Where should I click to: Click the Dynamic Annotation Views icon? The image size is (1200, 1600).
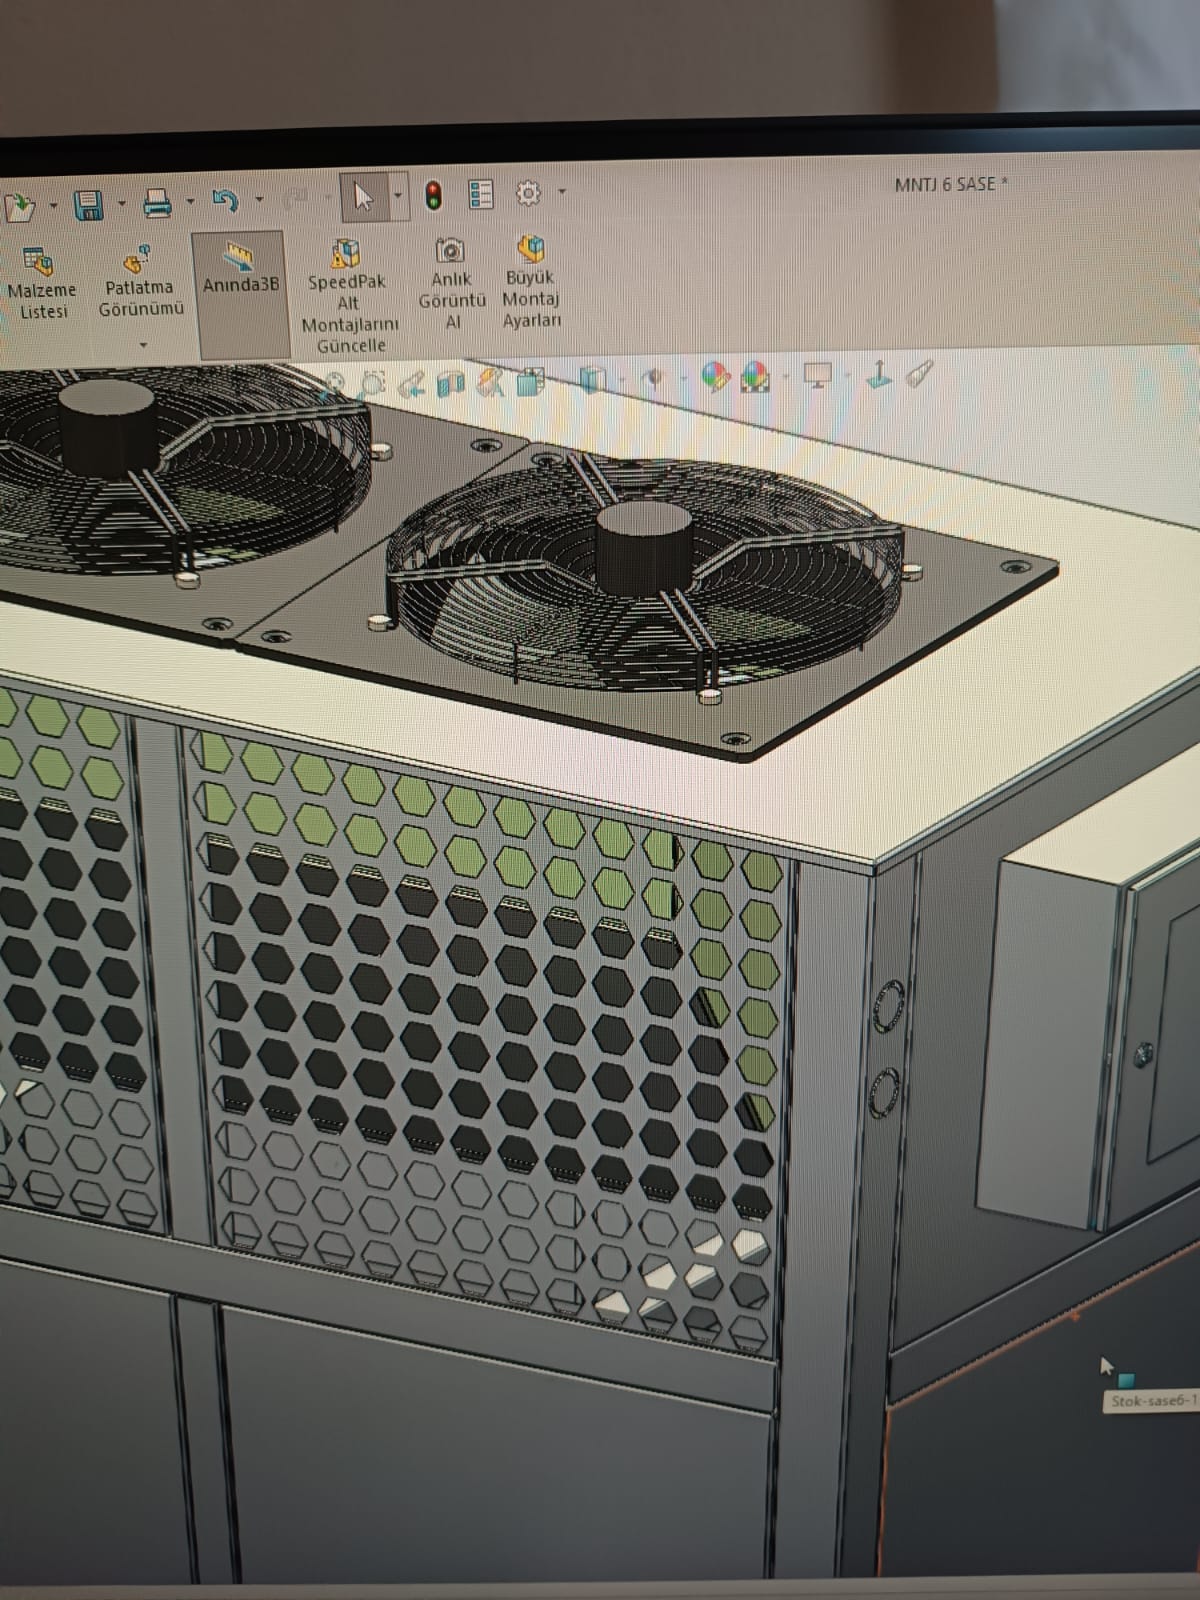point(490,382)
